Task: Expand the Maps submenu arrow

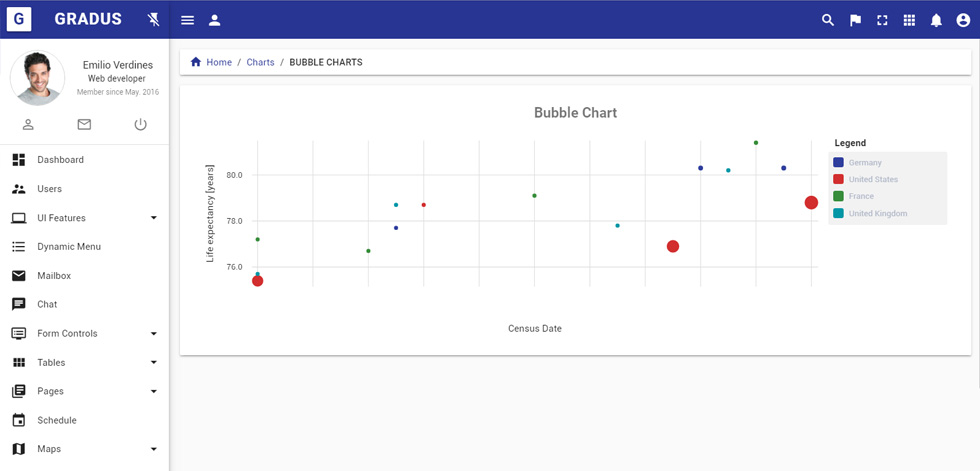Action: coord(154,449)
